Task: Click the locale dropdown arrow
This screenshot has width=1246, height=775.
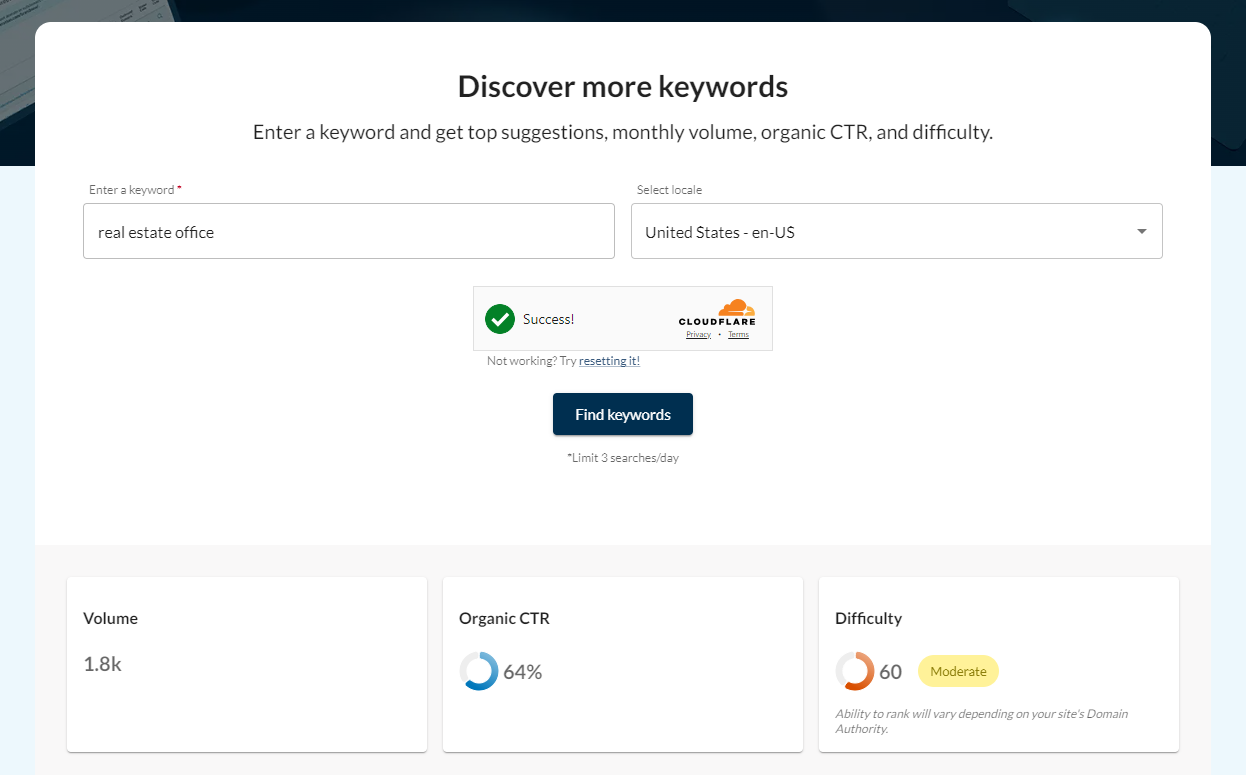Action: point(1142,232)
